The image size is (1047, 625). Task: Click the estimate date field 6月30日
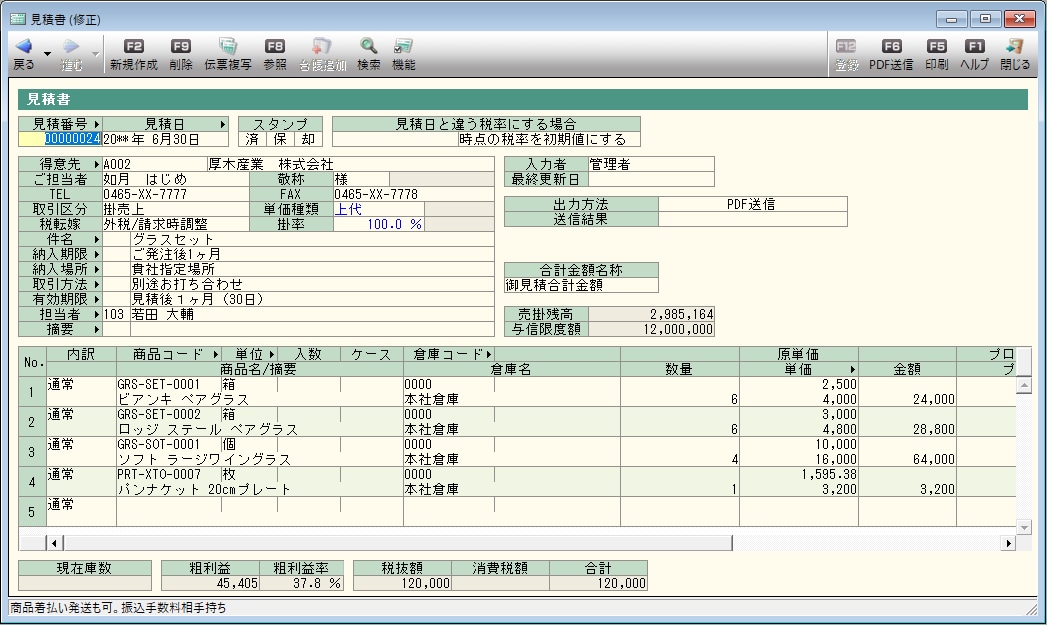165,139
